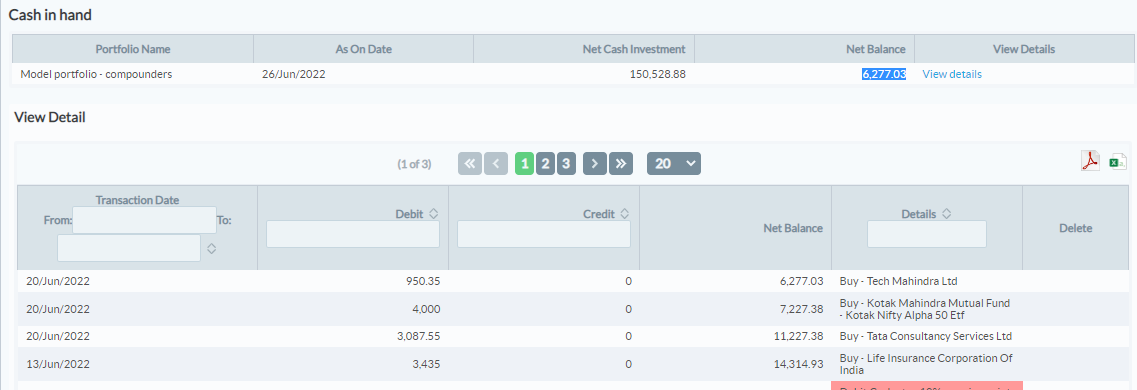
Task: Select net balance 11,227.38
Action: 799,336
